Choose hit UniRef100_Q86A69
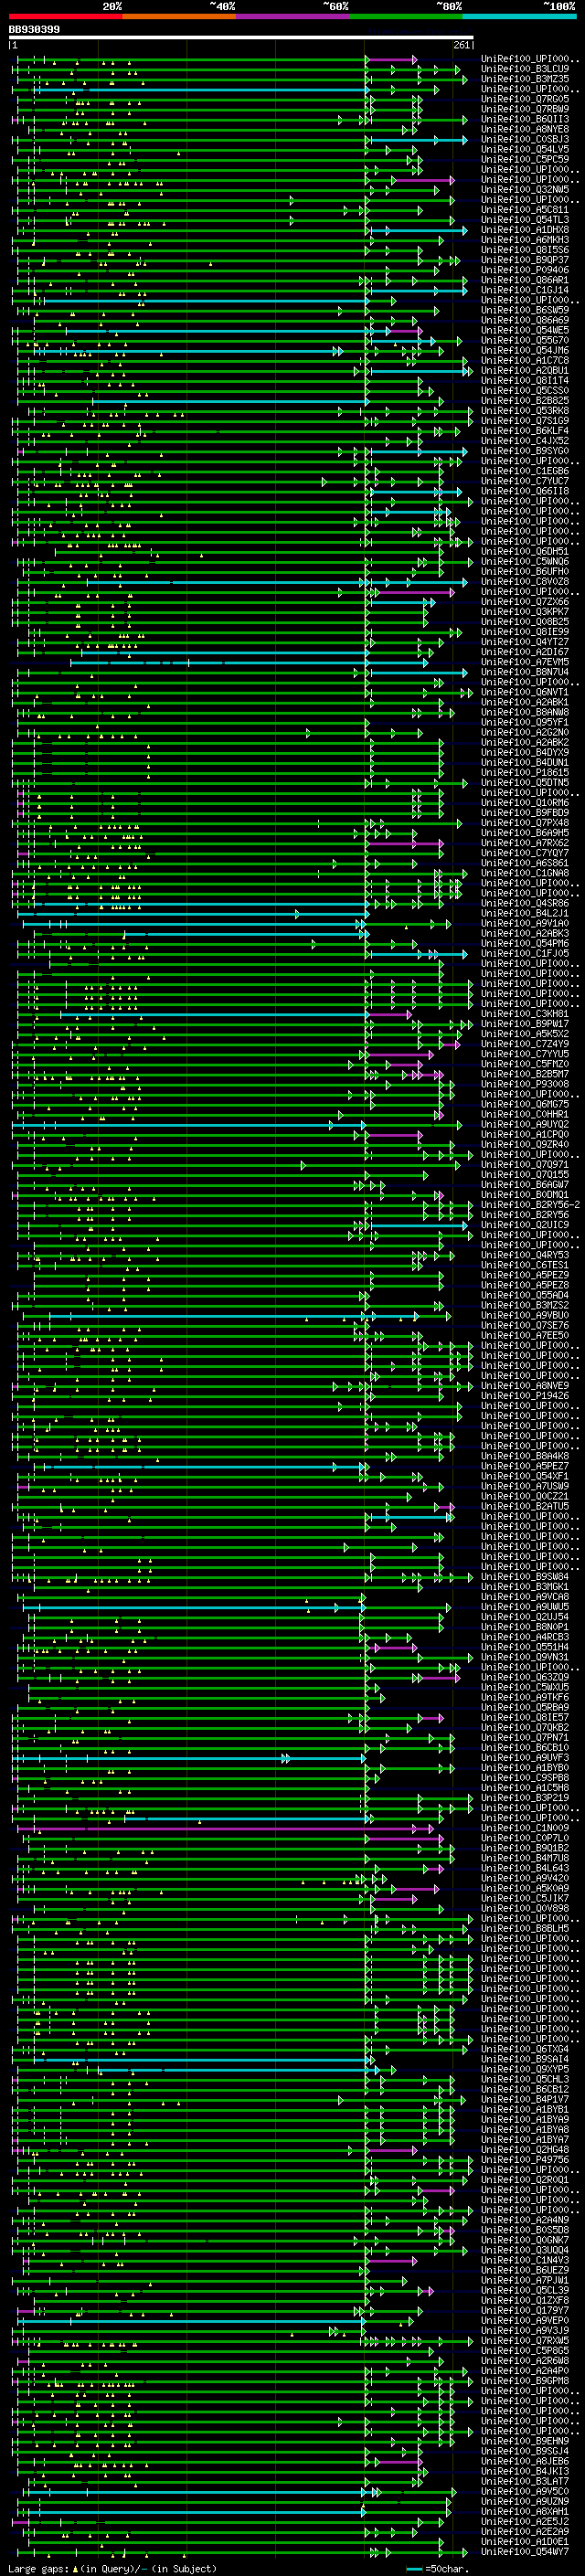Image resolution: width=585 pixels, height=2576 pixels. (x=524, y=320)
